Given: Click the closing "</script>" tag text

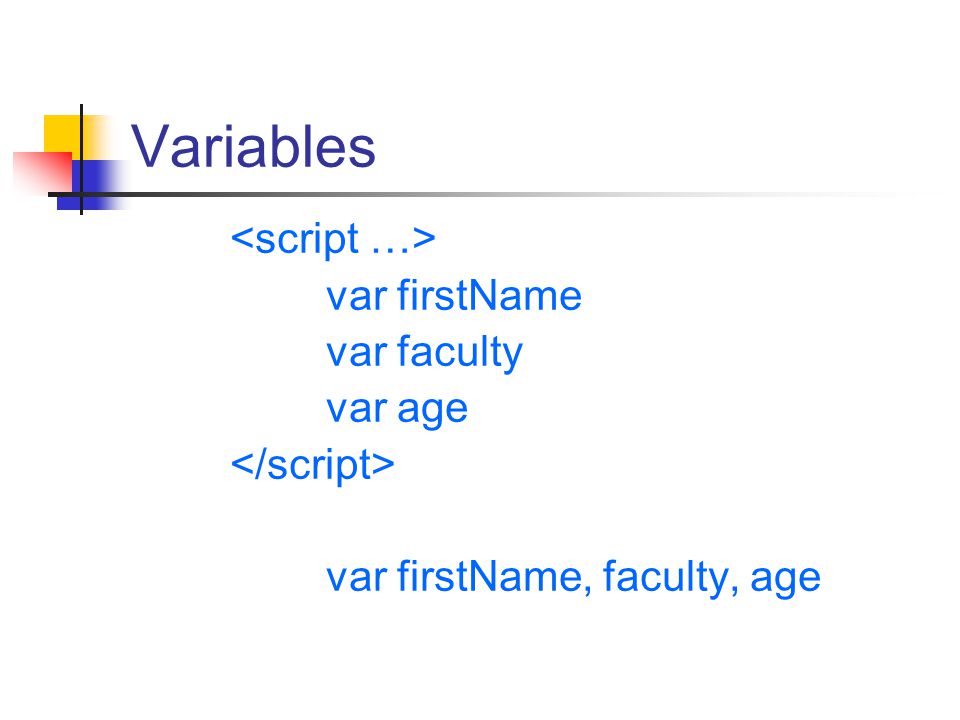Looking at the screenshot, I should [313, 466].
